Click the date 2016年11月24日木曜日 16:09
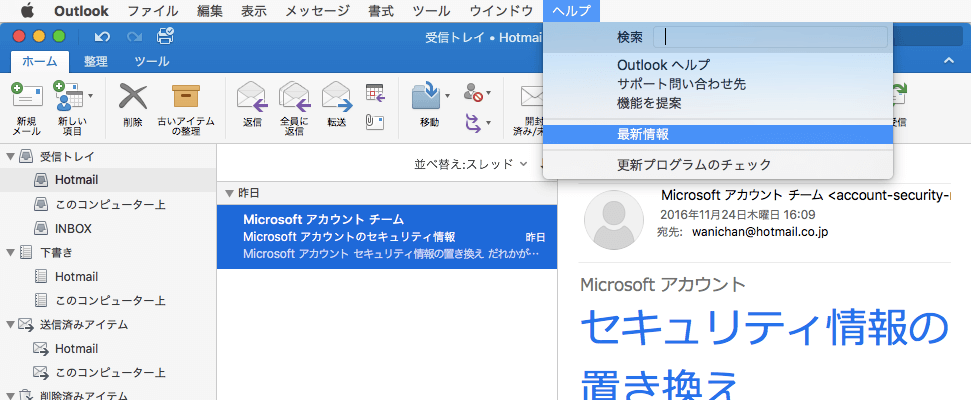 (x=738, y=215)
